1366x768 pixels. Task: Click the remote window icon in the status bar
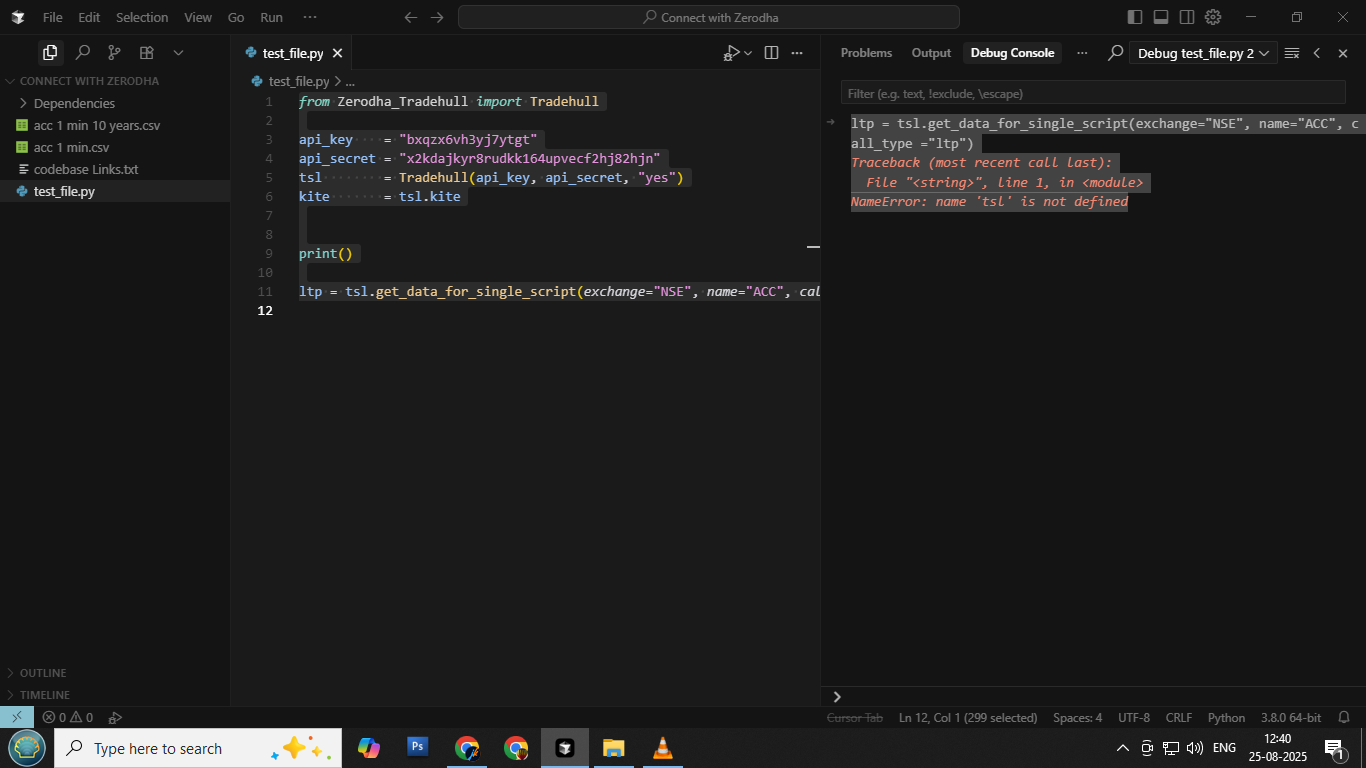16,717
